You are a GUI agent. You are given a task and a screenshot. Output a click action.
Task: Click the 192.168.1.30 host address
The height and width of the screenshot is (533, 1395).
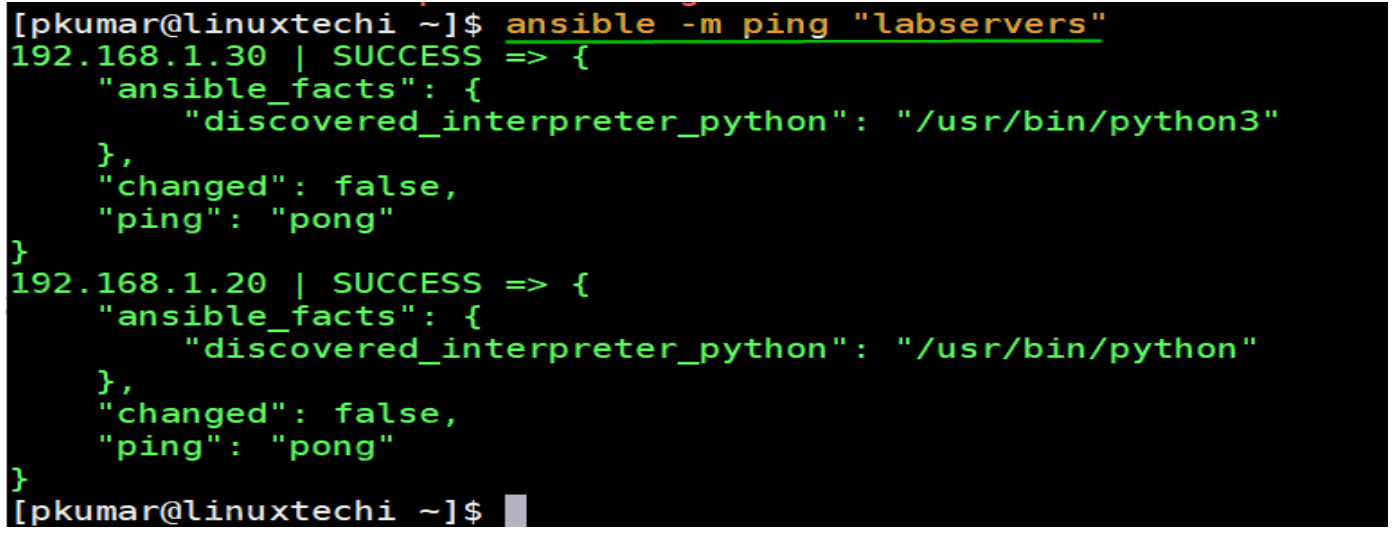[x=137, y=56]
